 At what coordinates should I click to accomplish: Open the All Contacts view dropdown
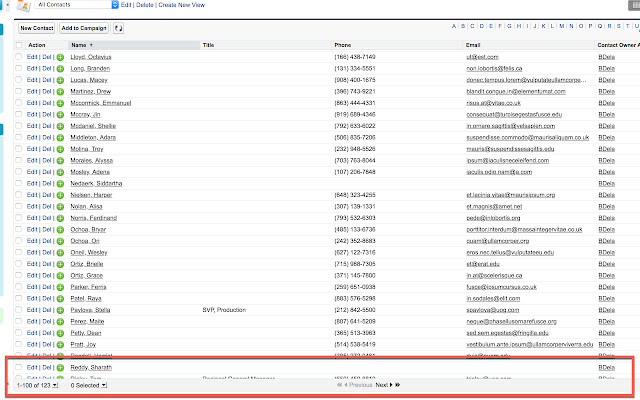click(x=76, y=4)
